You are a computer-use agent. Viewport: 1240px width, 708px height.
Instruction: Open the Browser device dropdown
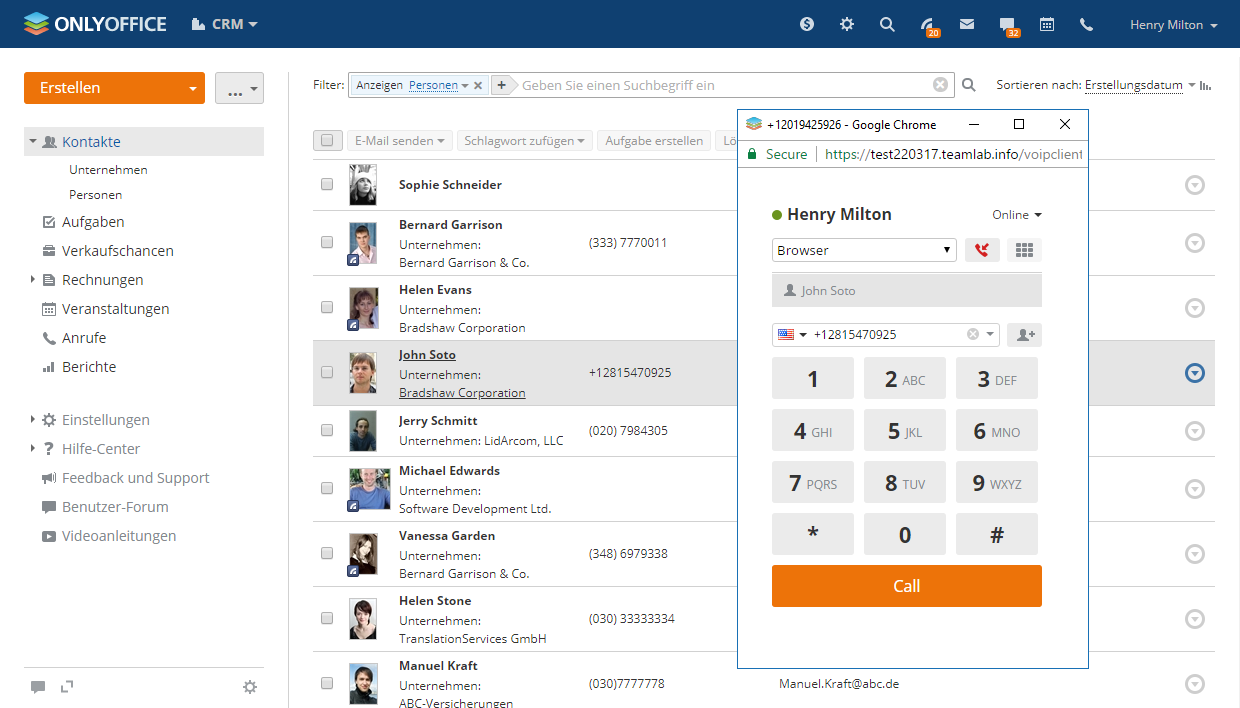pos(864,250)
